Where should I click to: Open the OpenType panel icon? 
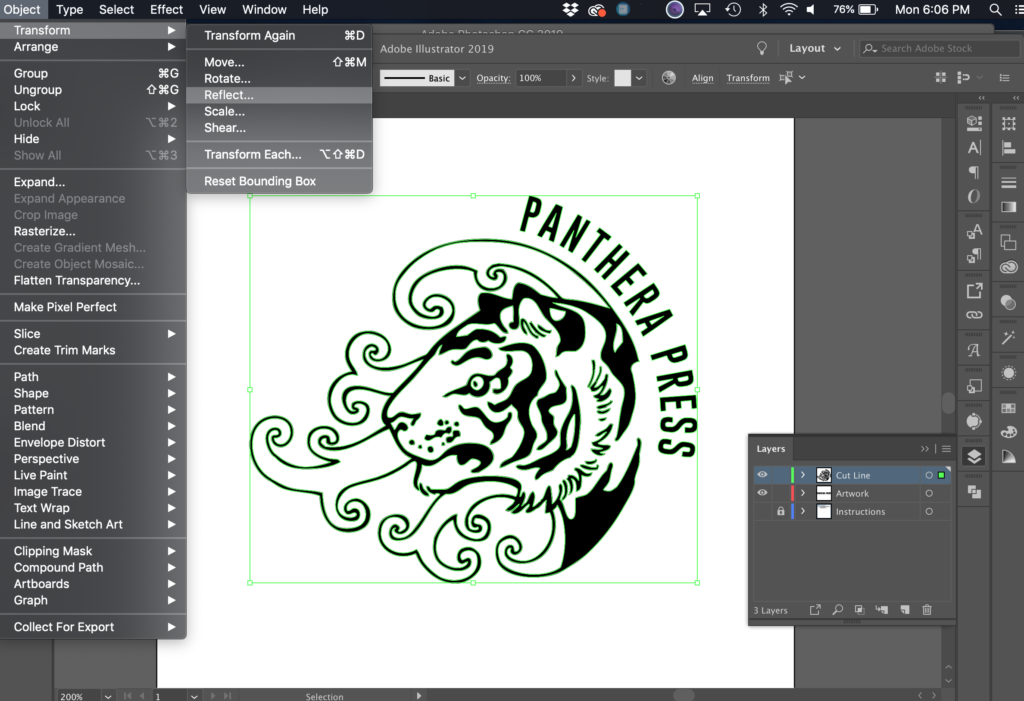pyautogui.click(x=974, y=196)
